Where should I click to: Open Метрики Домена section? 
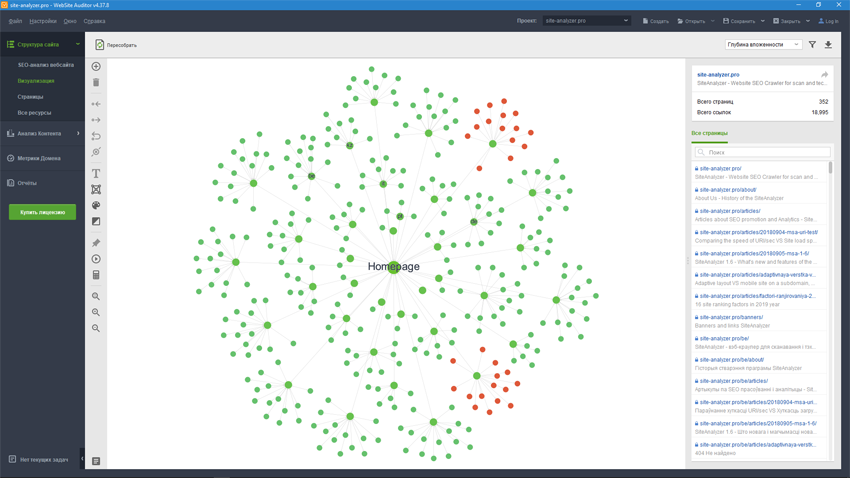tap(38, 158)
